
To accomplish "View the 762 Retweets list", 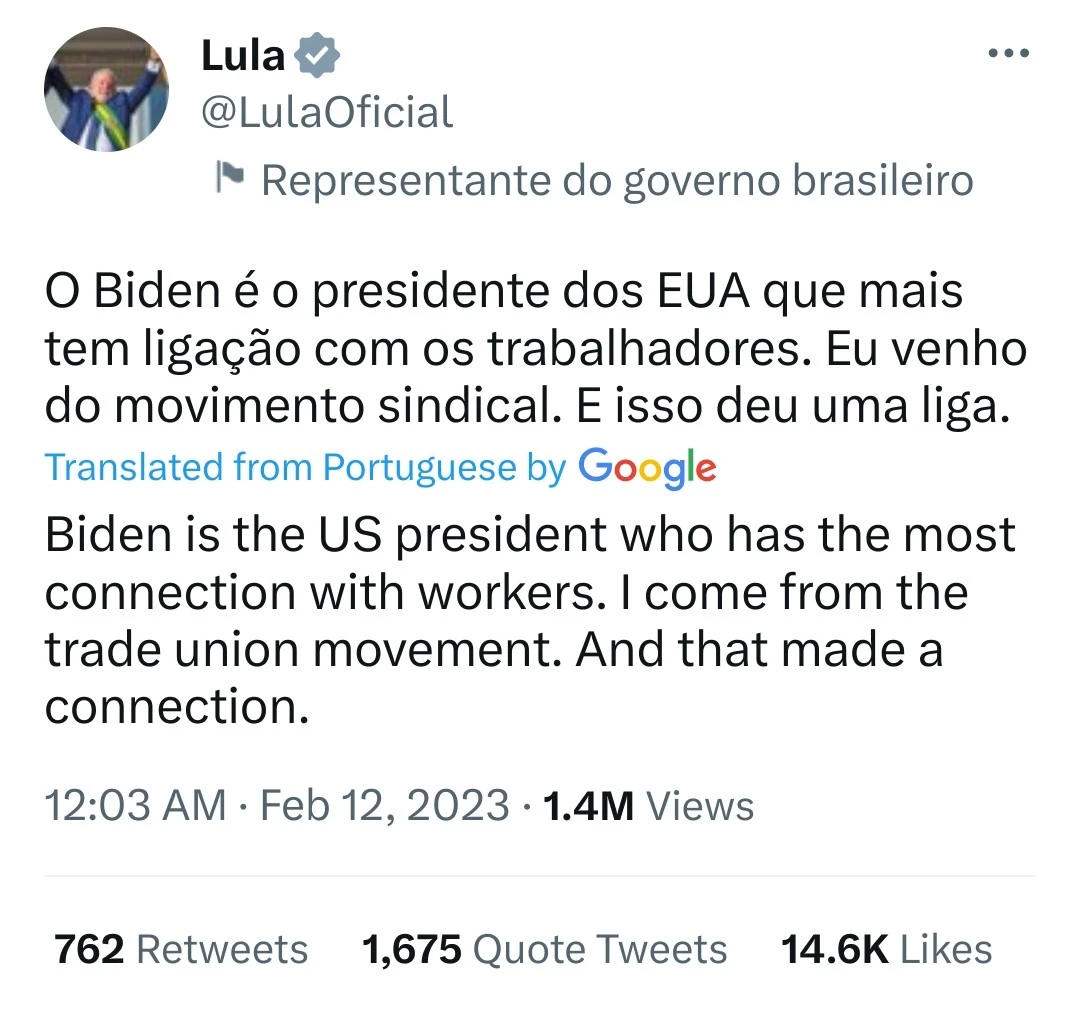I will pyautogui.click(x=181, y=949).
